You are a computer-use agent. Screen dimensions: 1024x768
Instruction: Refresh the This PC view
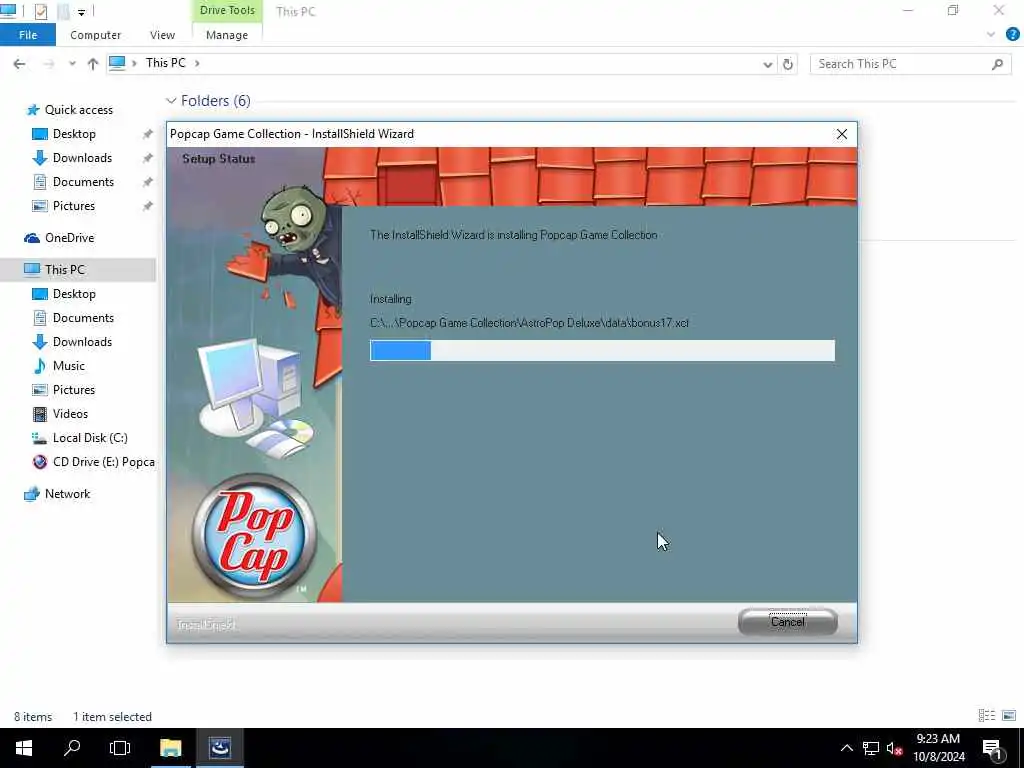788,64
